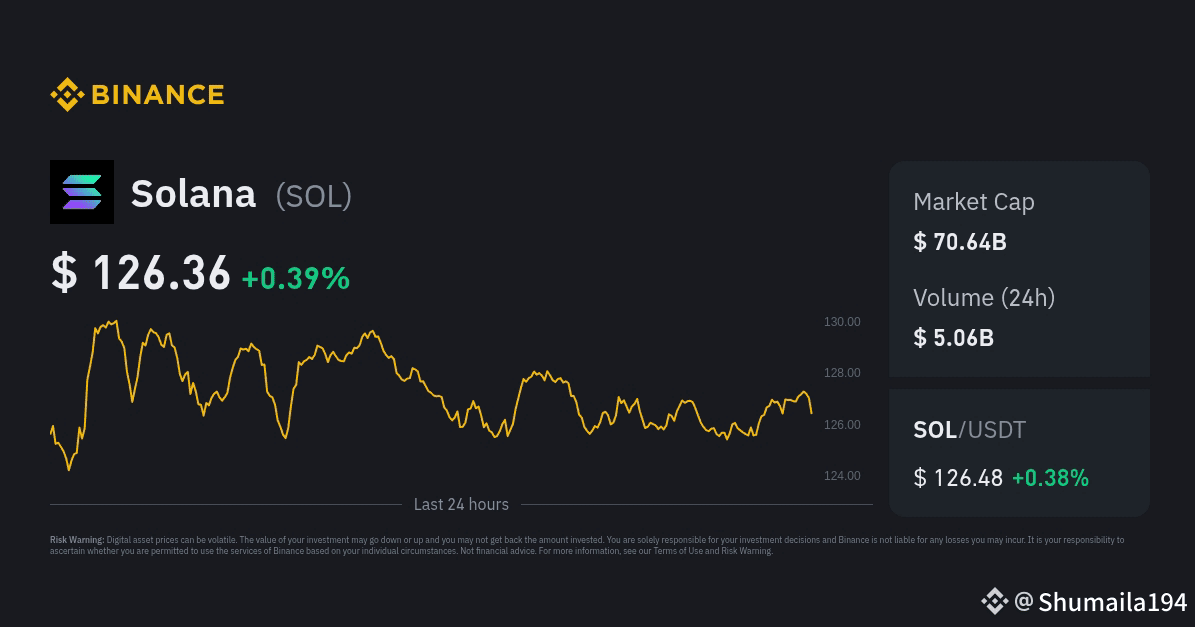This screenshot has height=627, width=1195.
Task: Click the (SOL) ticker symbol
Action: (x=314, y=196)
